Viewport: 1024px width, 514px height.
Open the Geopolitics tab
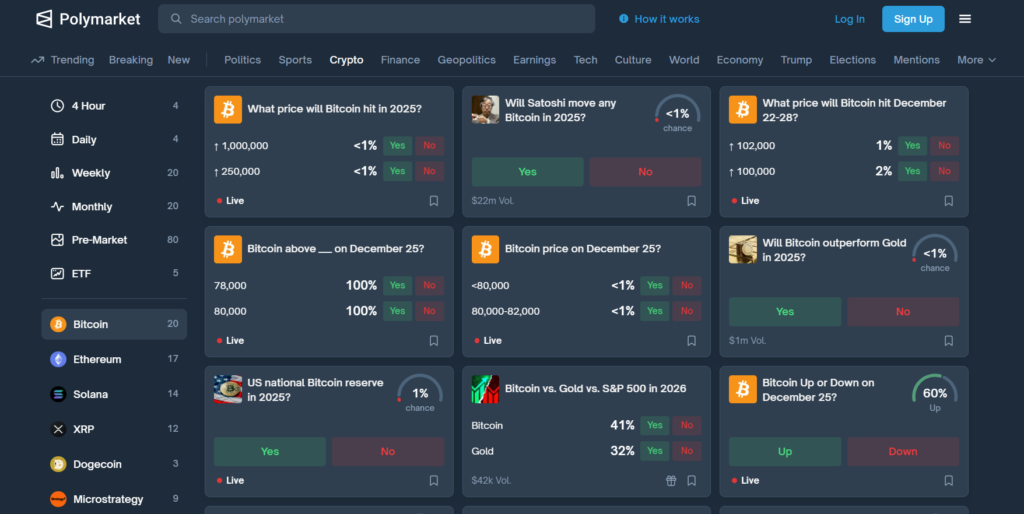tap(466, 60)
